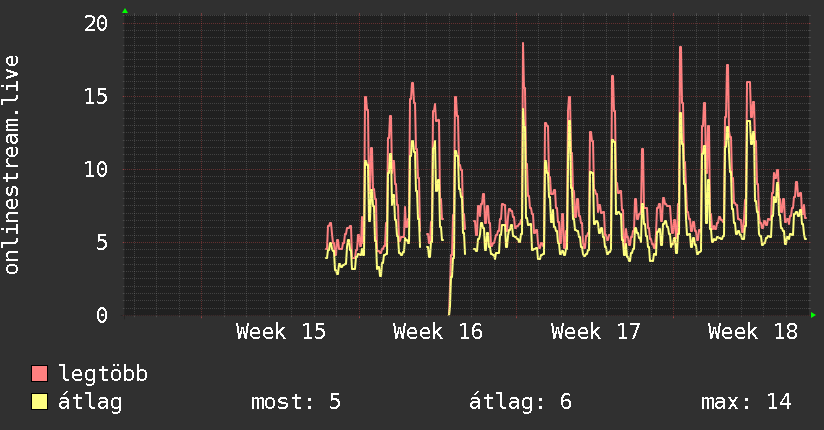Click the y-axis value 10
The image size is (824, 430).
[x=96, y=169]
